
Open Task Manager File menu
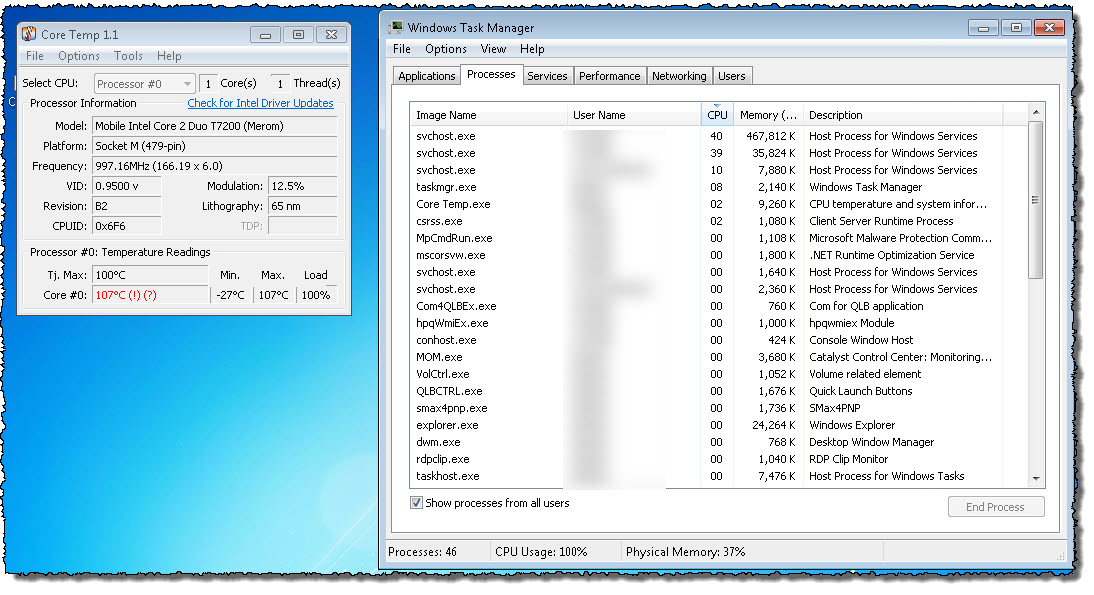pos(402,49)
